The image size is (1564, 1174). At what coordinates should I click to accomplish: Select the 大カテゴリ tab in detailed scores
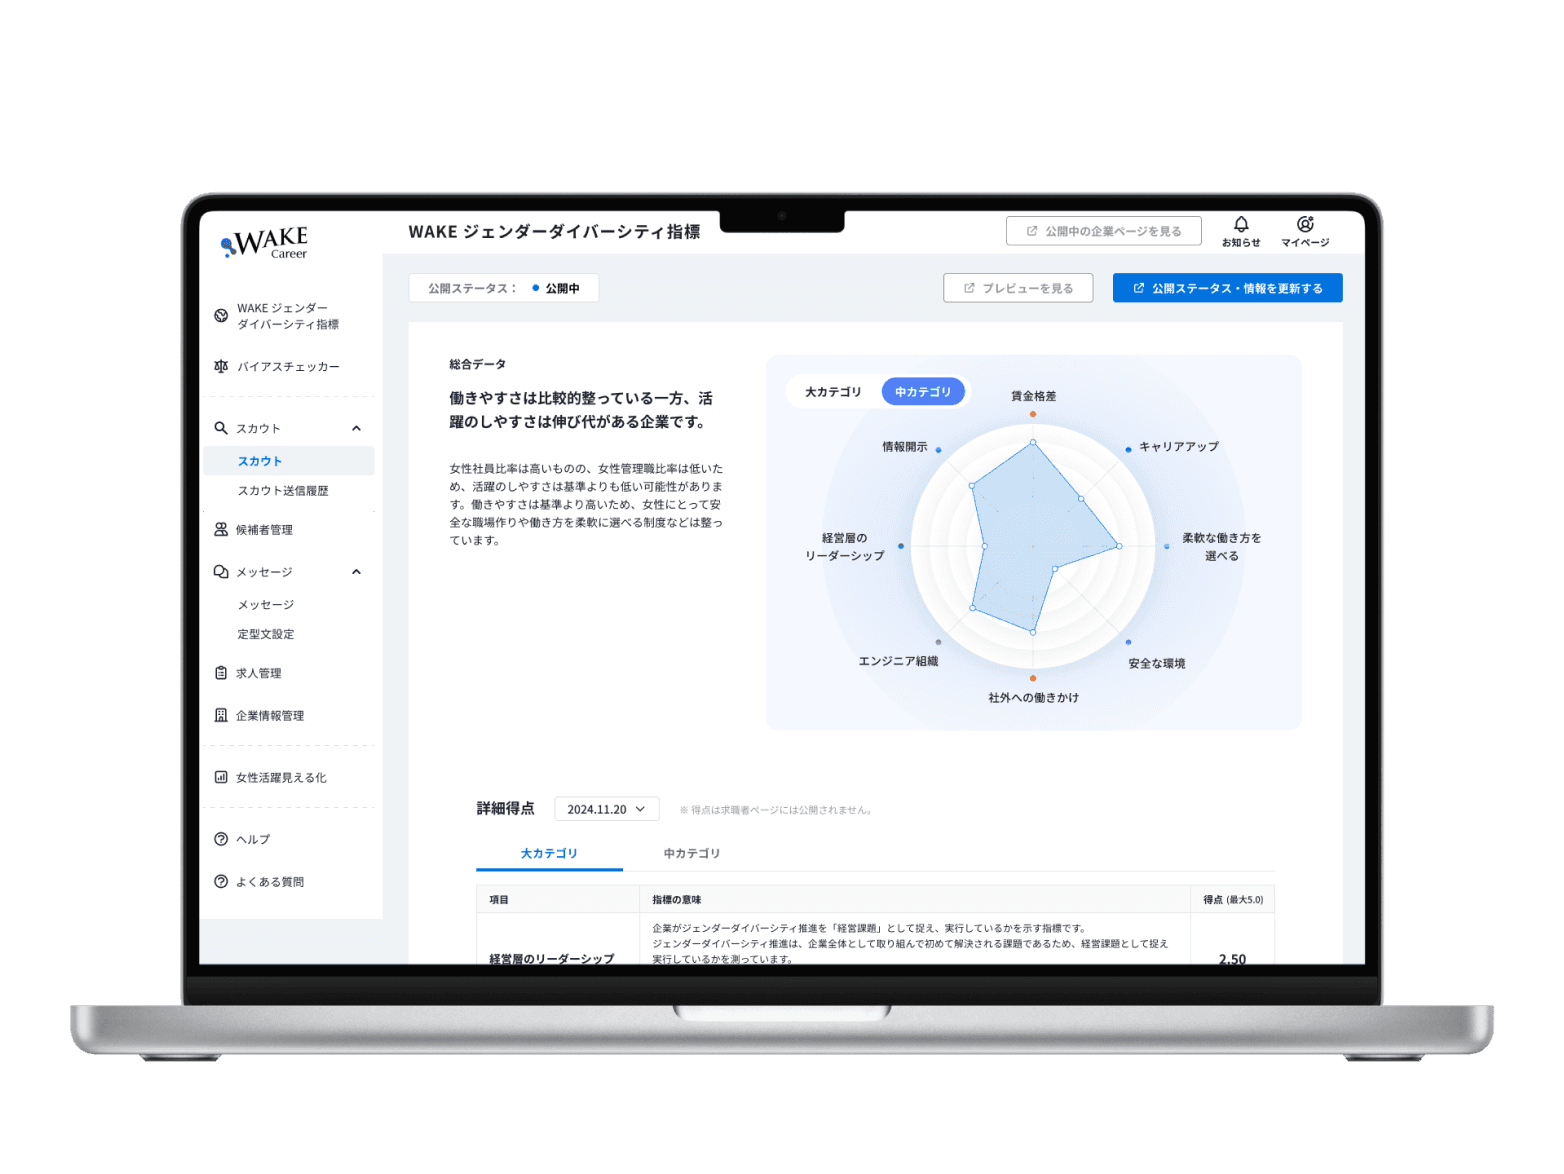click(549, 853)
